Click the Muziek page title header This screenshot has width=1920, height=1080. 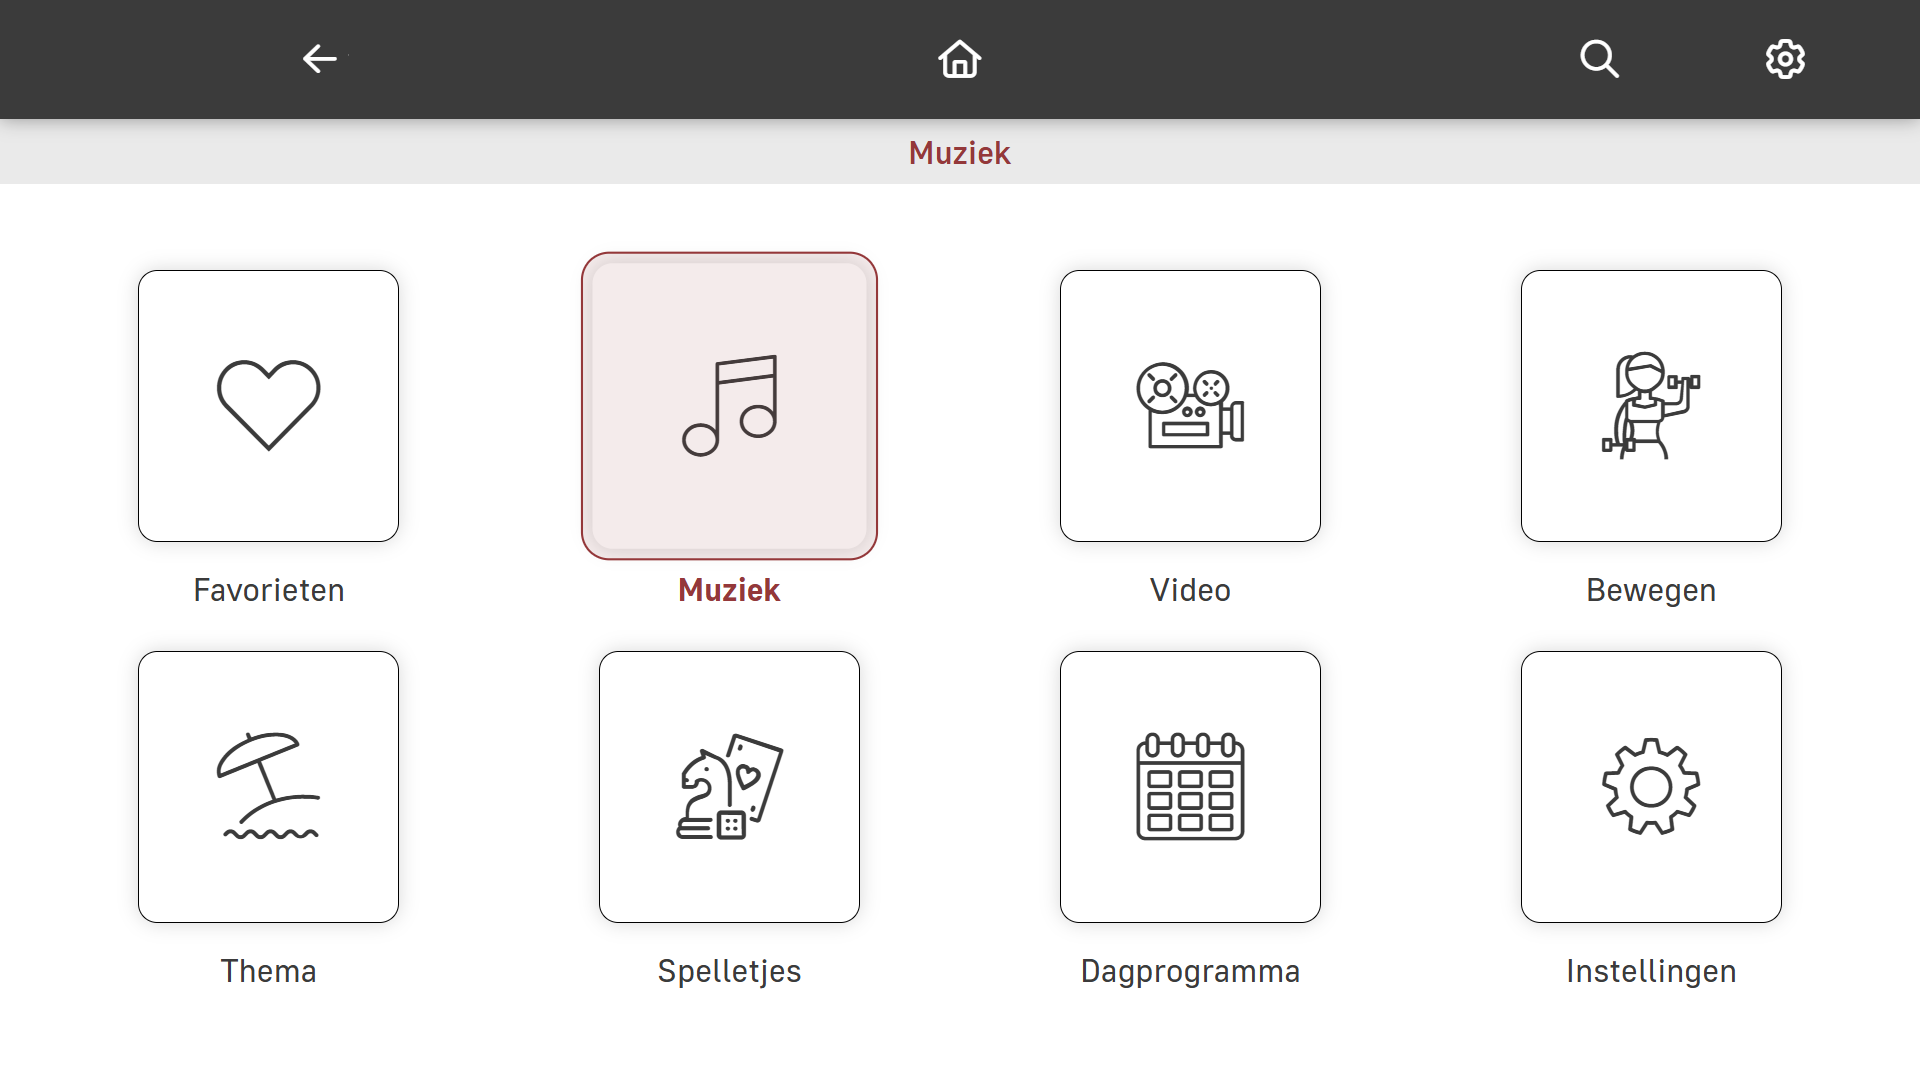[960, 153]
